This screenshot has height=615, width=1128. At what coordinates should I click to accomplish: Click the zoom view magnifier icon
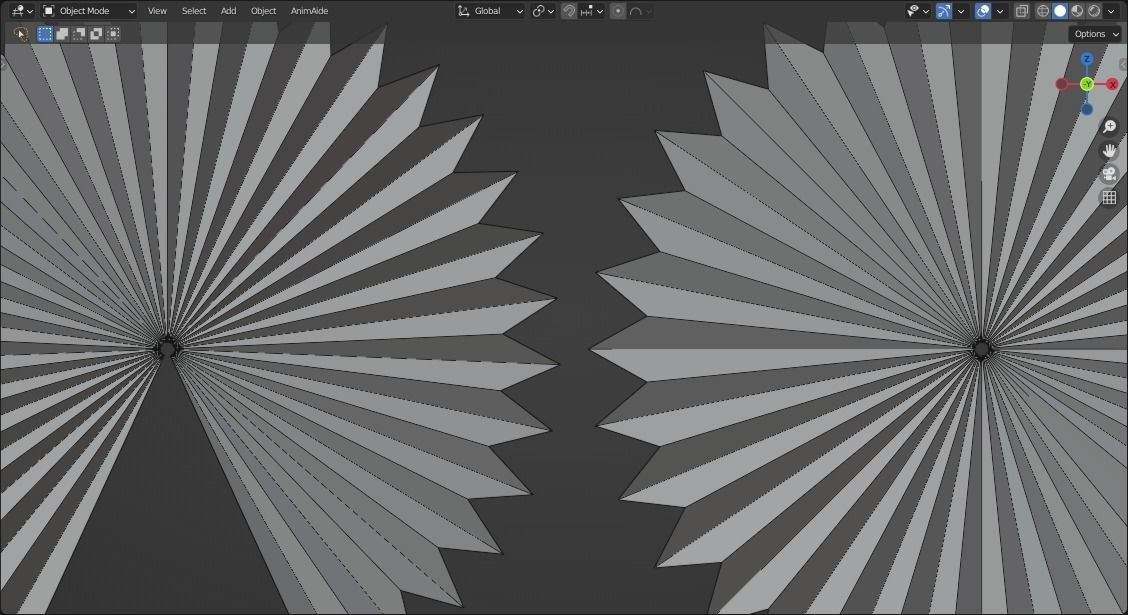(1109, 127)
